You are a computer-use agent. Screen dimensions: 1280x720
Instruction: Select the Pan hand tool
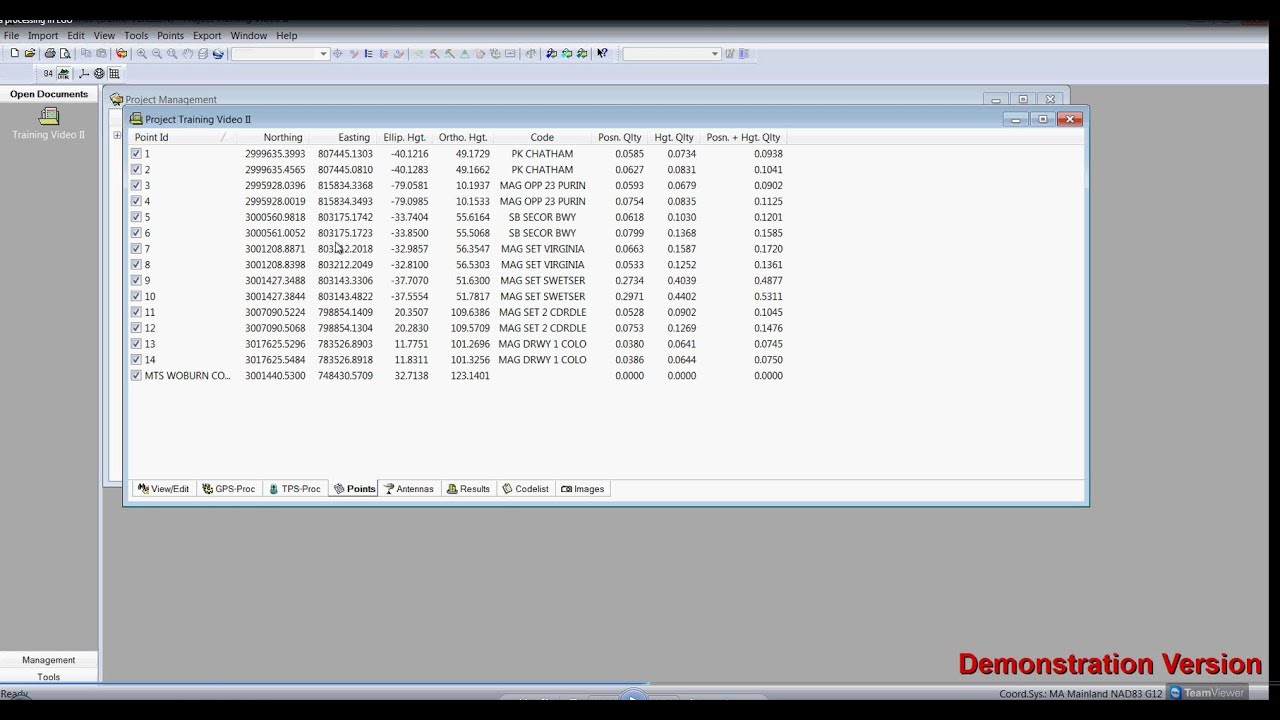188,53
